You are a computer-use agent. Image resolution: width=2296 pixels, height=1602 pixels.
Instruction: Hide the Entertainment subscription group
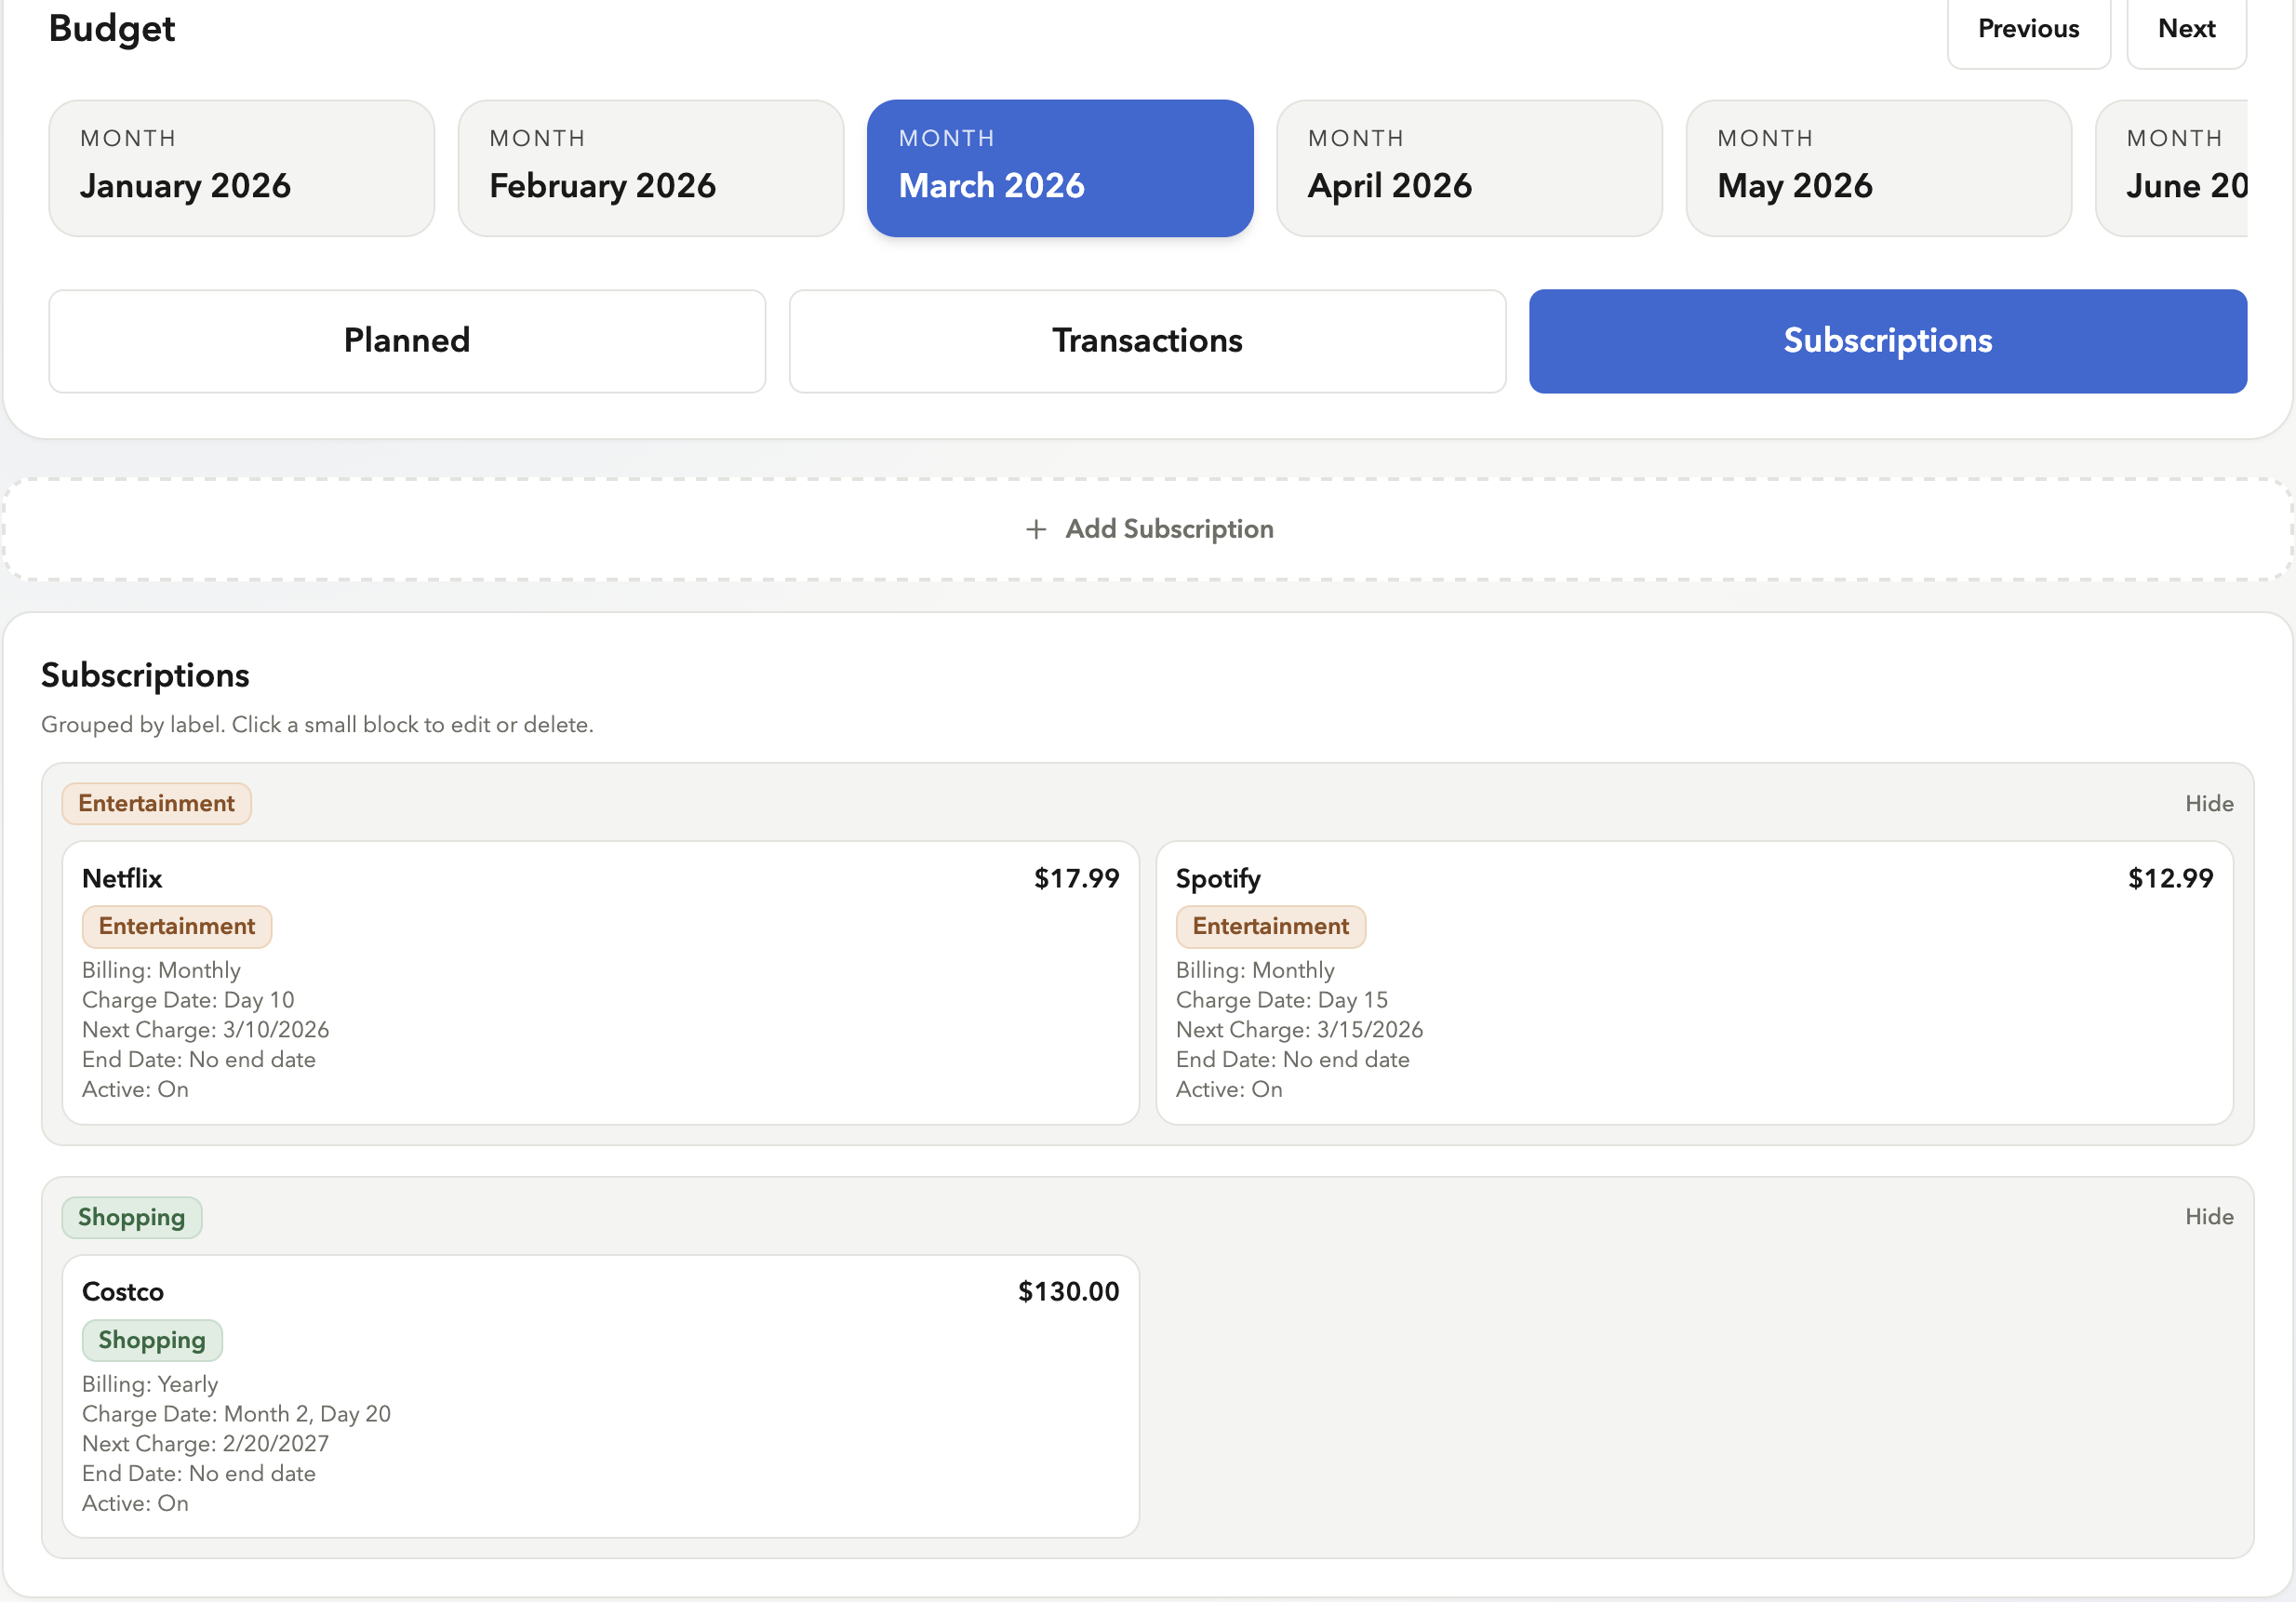(x=2209, y=803)
